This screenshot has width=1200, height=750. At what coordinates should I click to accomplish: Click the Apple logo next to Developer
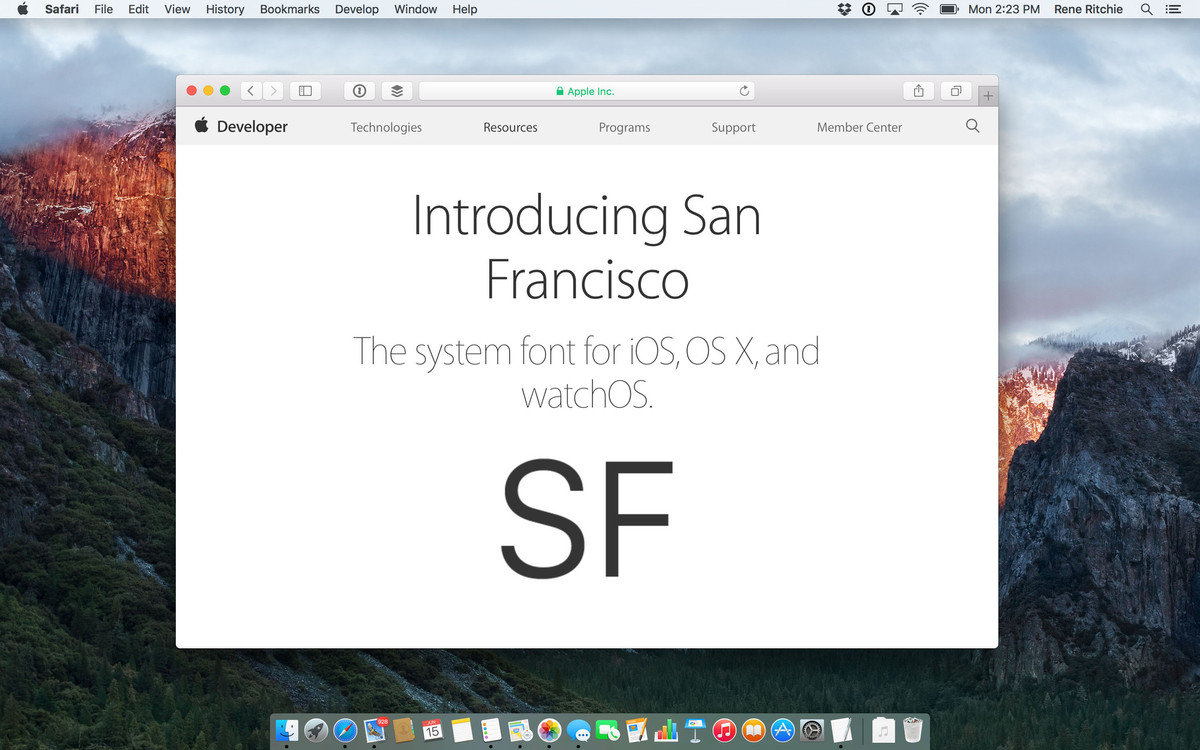[202, 125]
